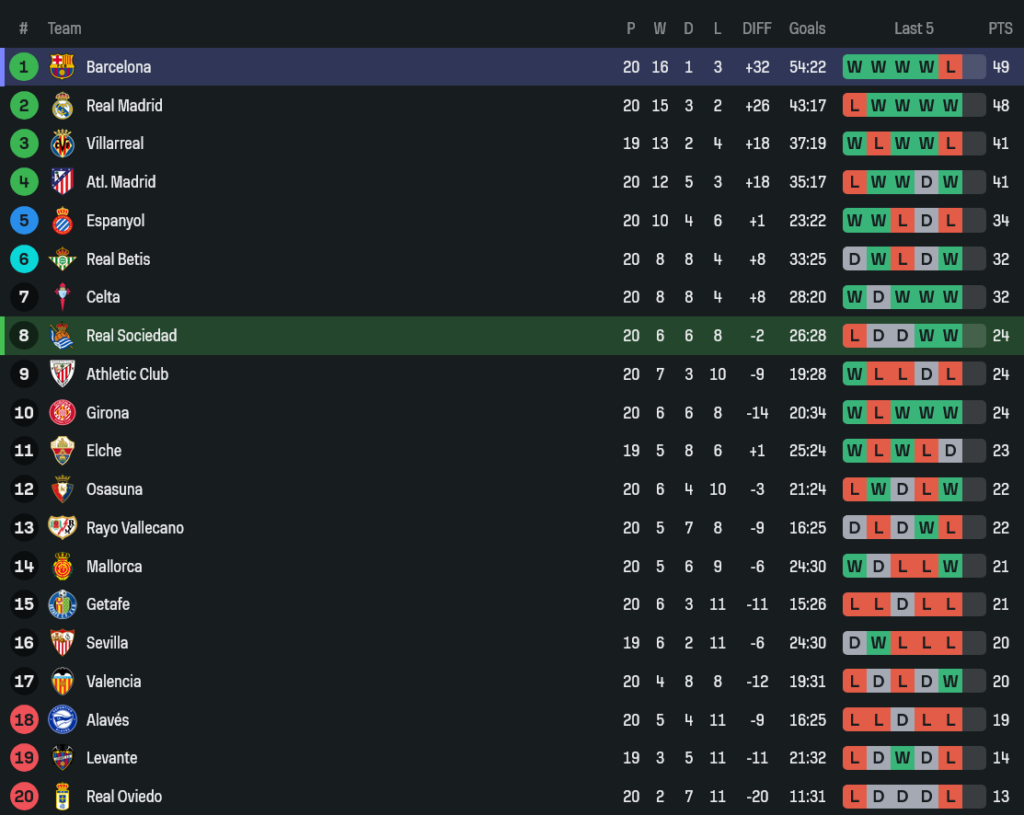Select the Real Sociedad team name

(131, 336)
